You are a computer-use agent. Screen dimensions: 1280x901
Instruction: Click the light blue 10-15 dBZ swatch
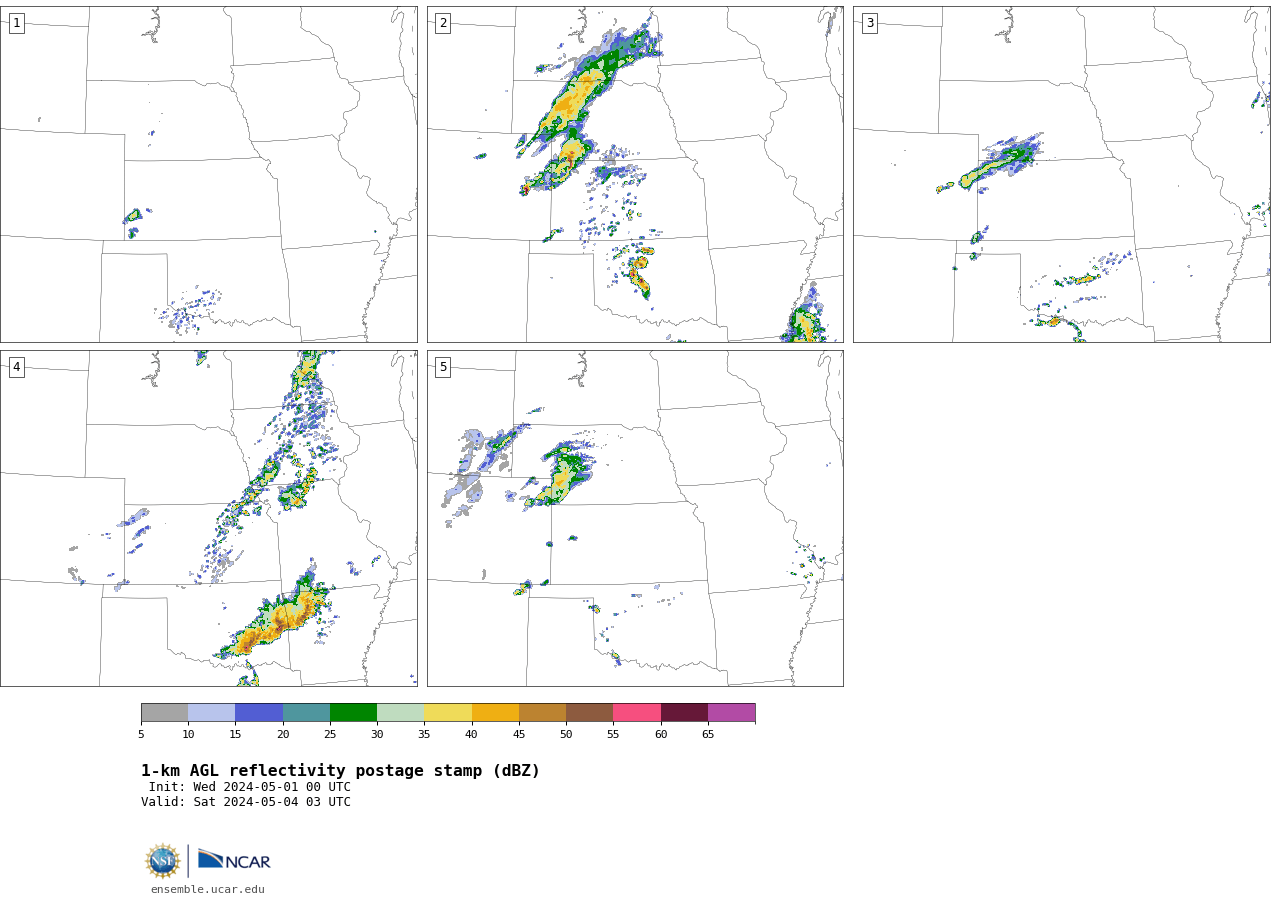(211, 712)
